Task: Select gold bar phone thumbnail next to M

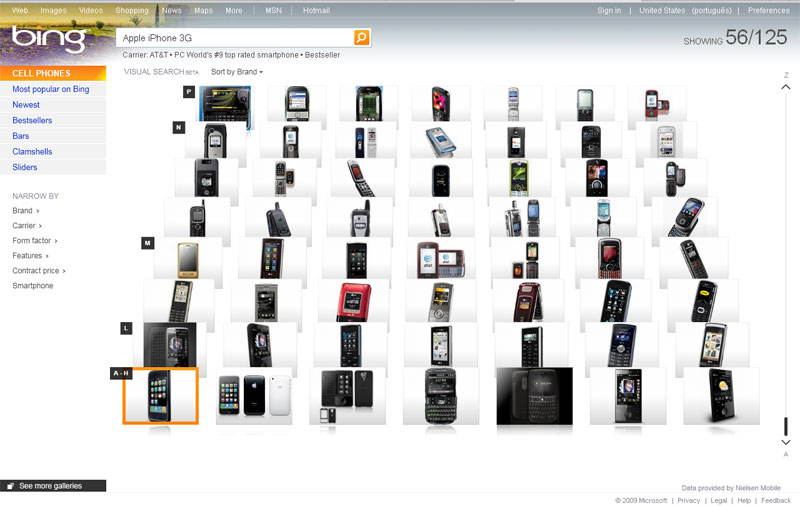Action: click(187, 260)
